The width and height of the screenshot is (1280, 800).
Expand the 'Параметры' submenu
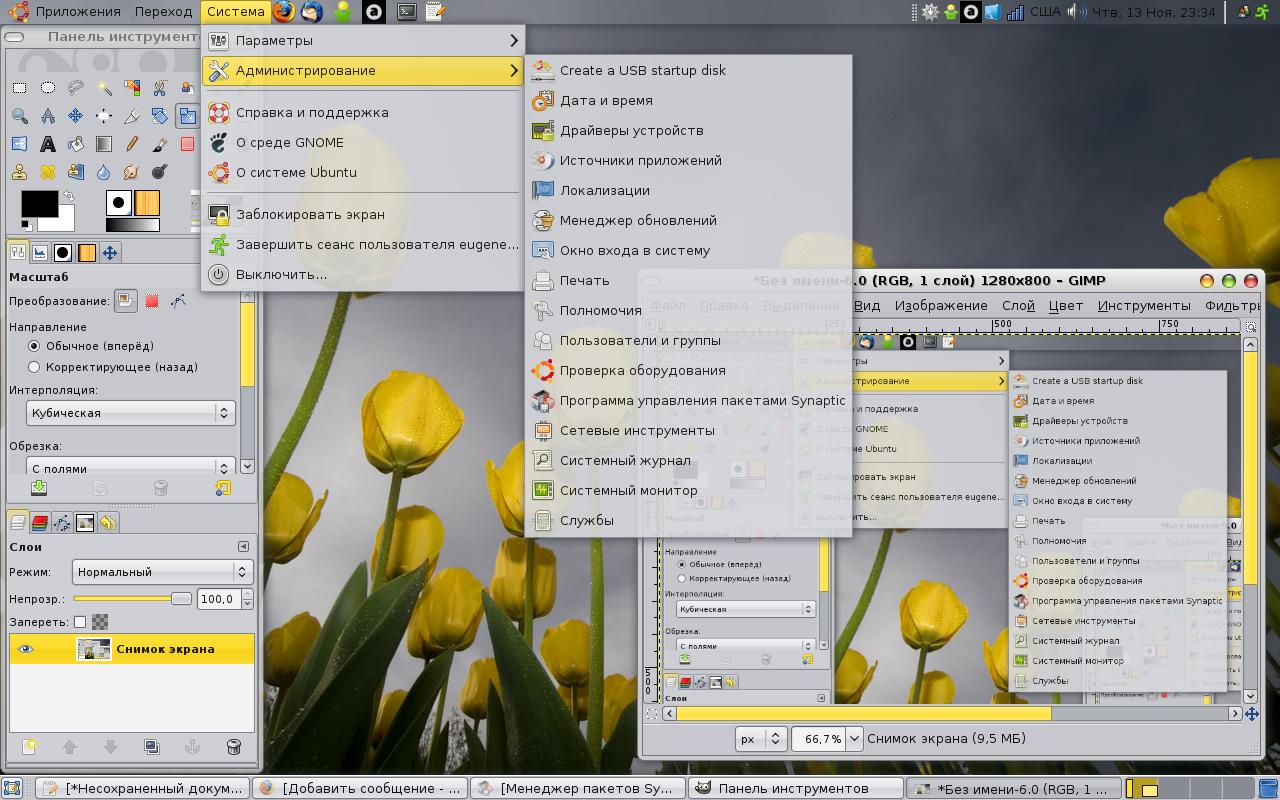pyautogui.click(x=364, y=40)
